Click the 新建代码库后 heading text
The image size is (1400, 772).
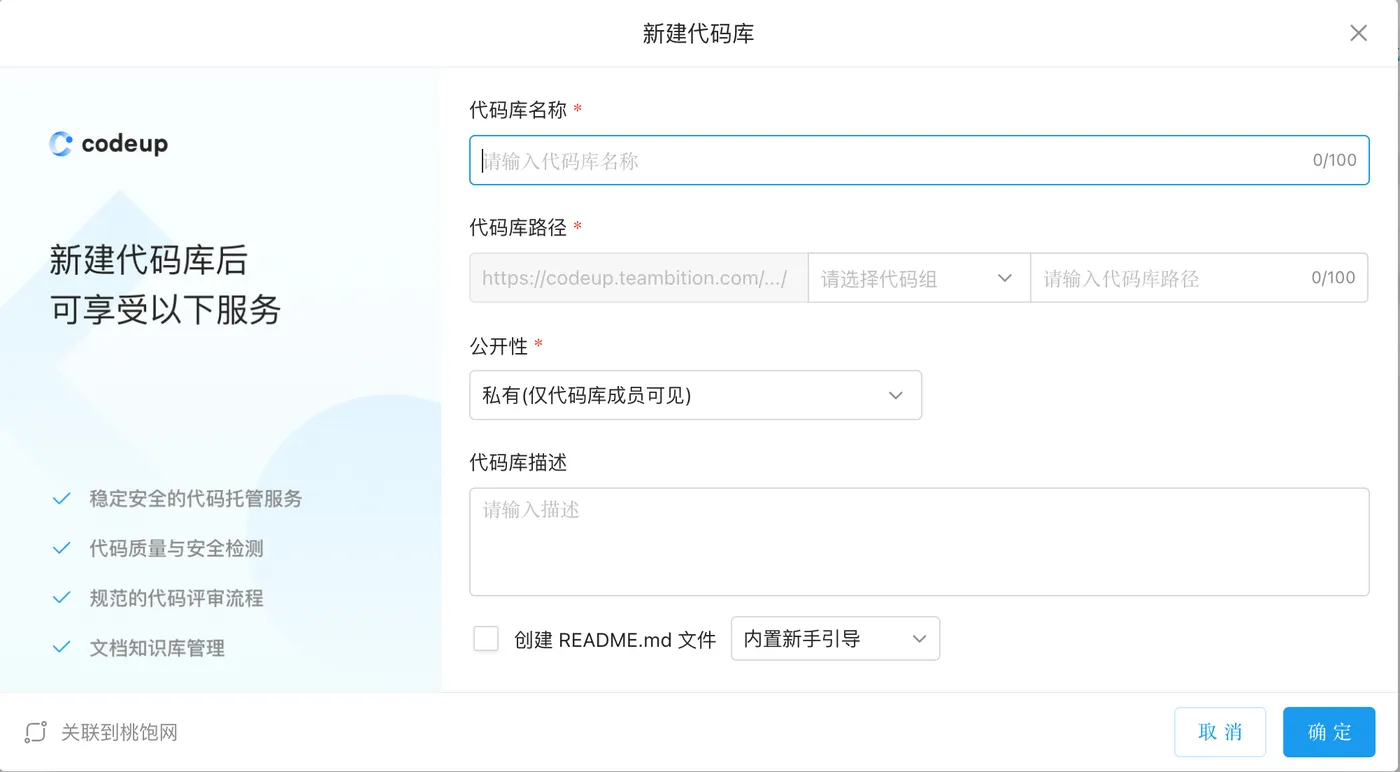coord(148,260)
